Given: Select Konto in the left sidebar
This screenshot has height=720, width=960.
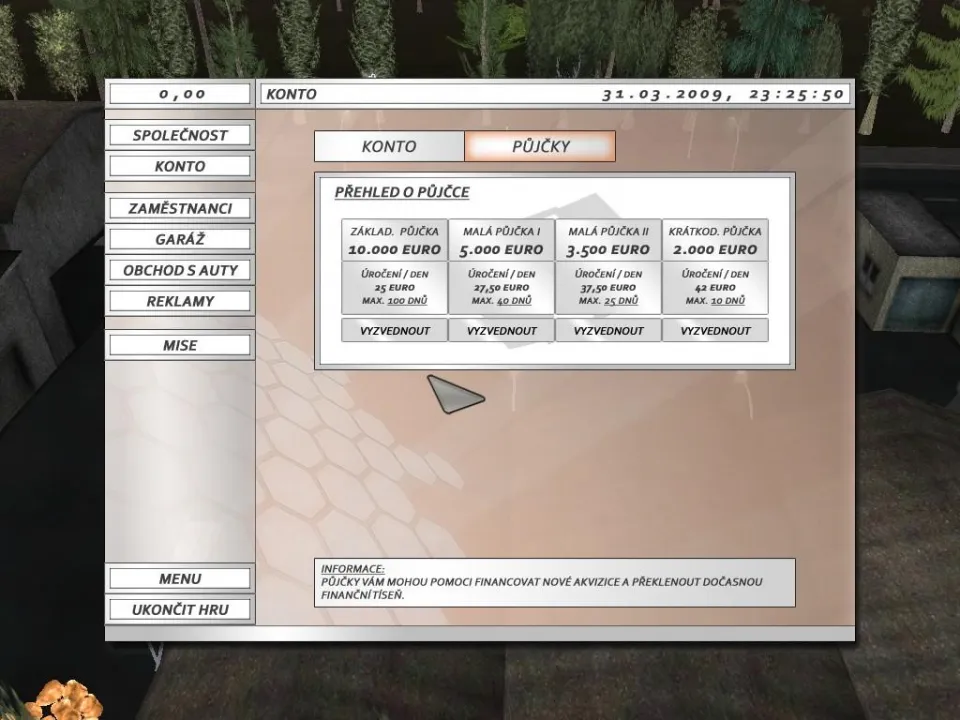Looking at the screenshot, I should click(x=180, y=166).
